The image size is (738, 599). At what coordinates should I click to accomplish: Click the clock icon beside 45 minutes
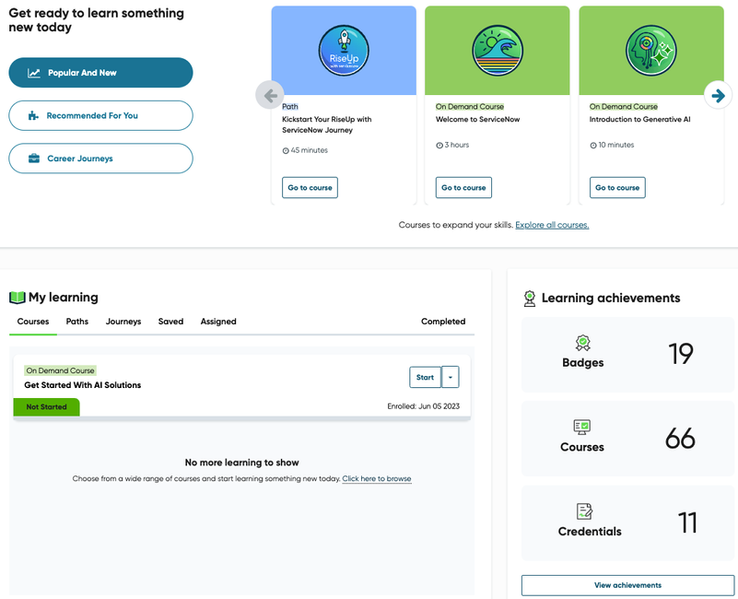coord(285,151)
